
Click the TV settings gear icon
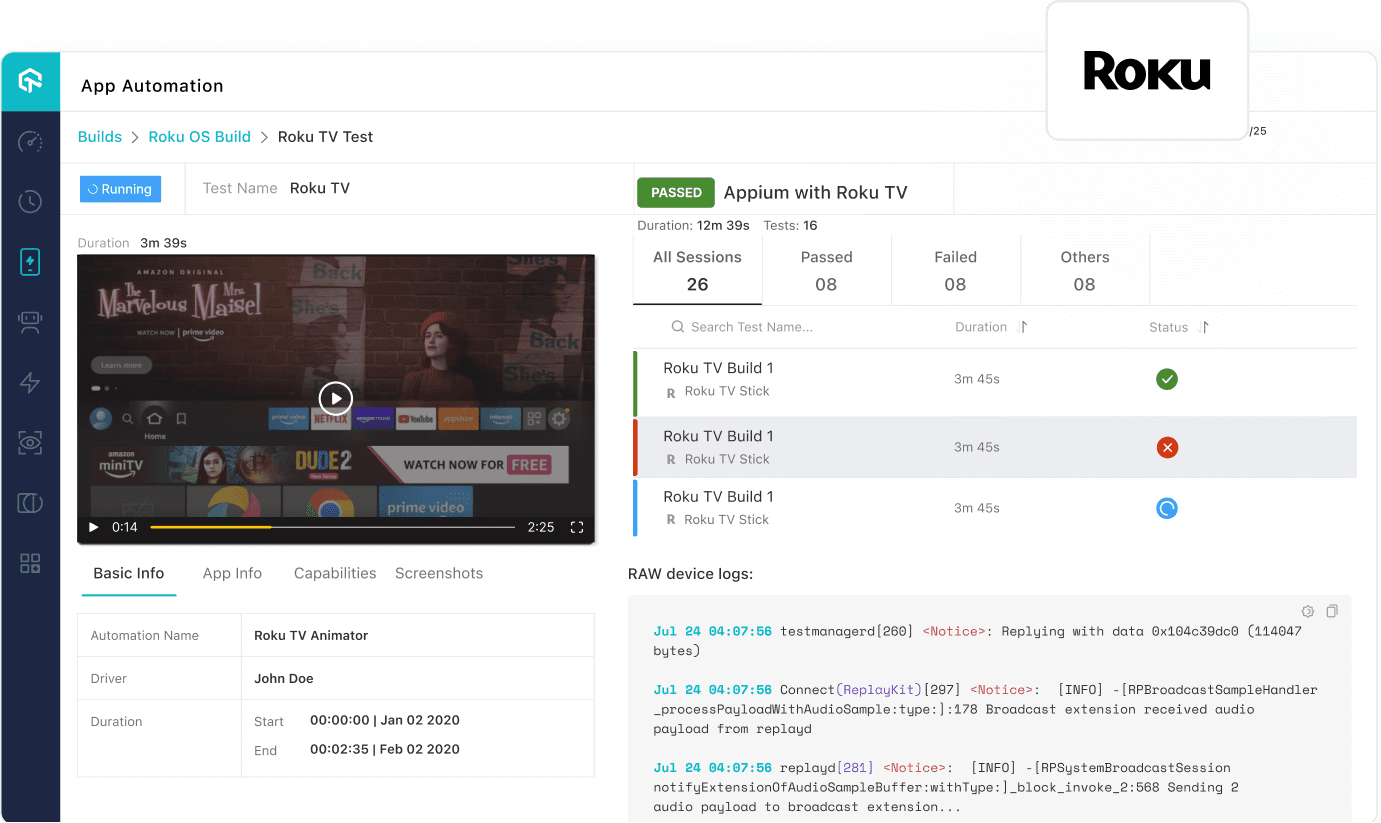(559, 419)
